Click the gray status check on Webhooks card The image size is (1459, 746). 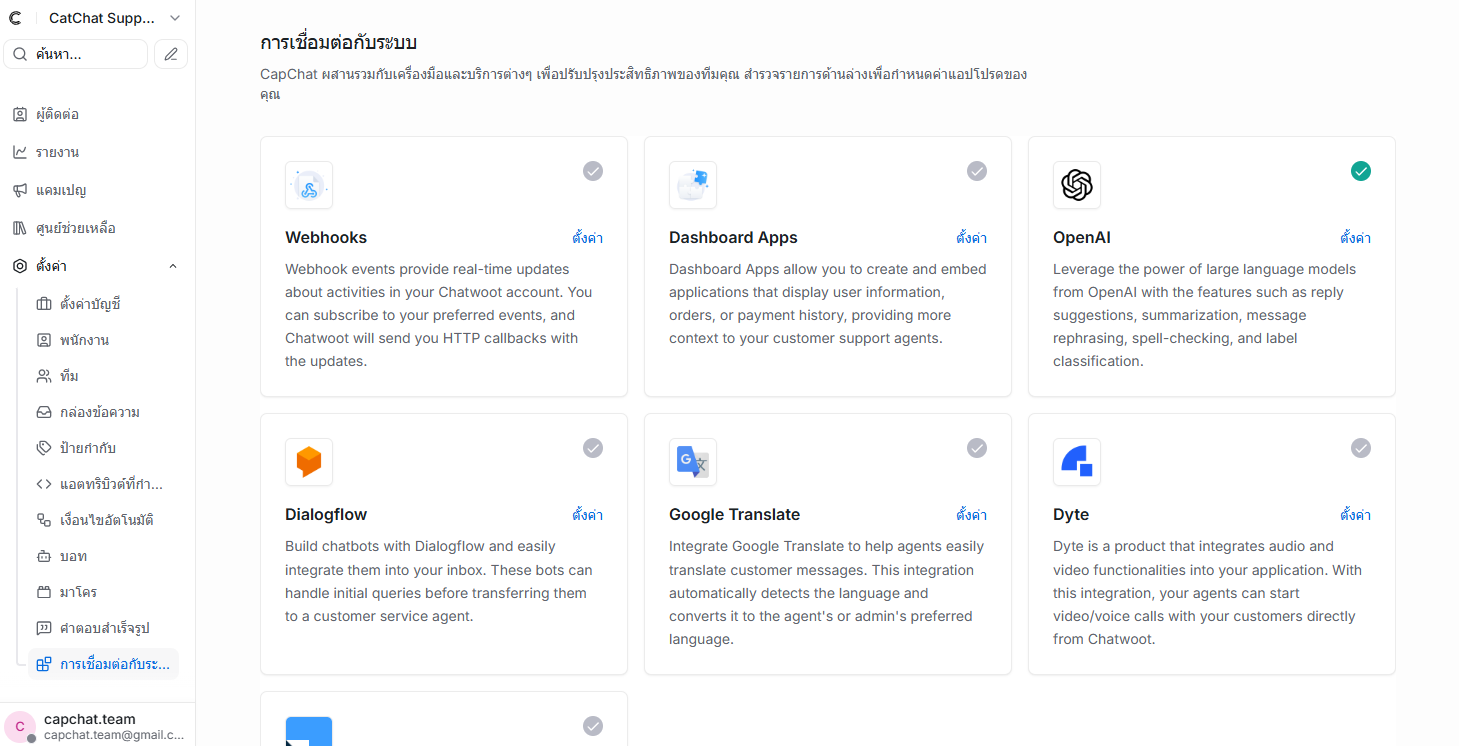coord(593,171)
